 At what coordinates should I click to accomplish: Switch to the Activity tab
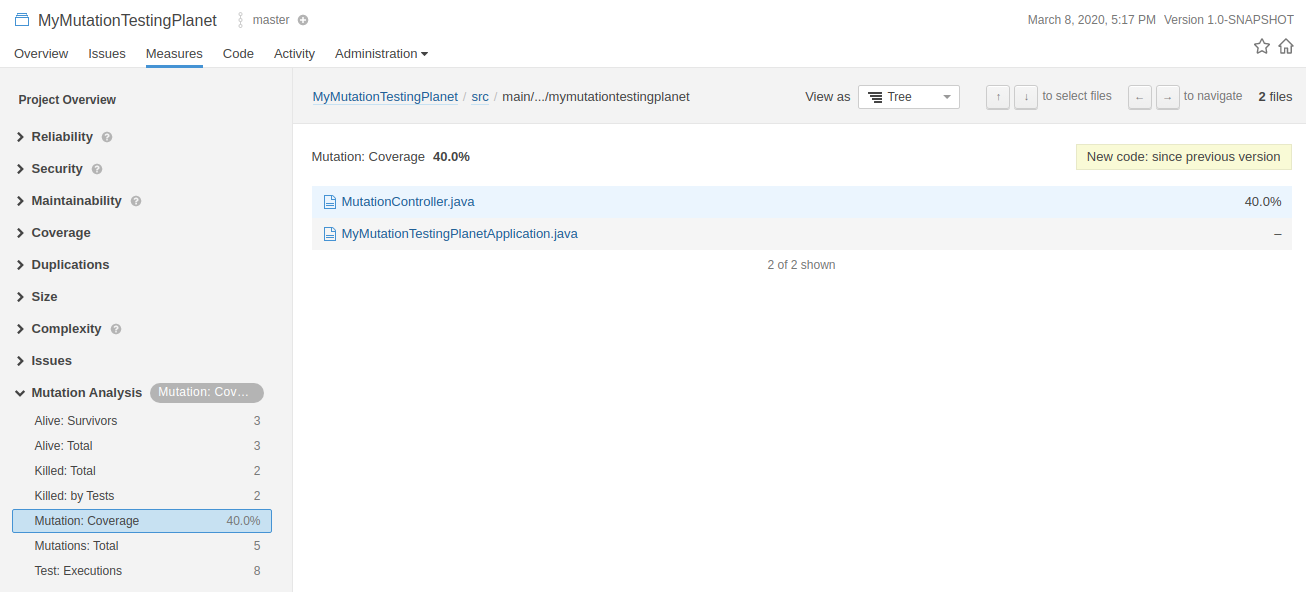tap(294, 54)
